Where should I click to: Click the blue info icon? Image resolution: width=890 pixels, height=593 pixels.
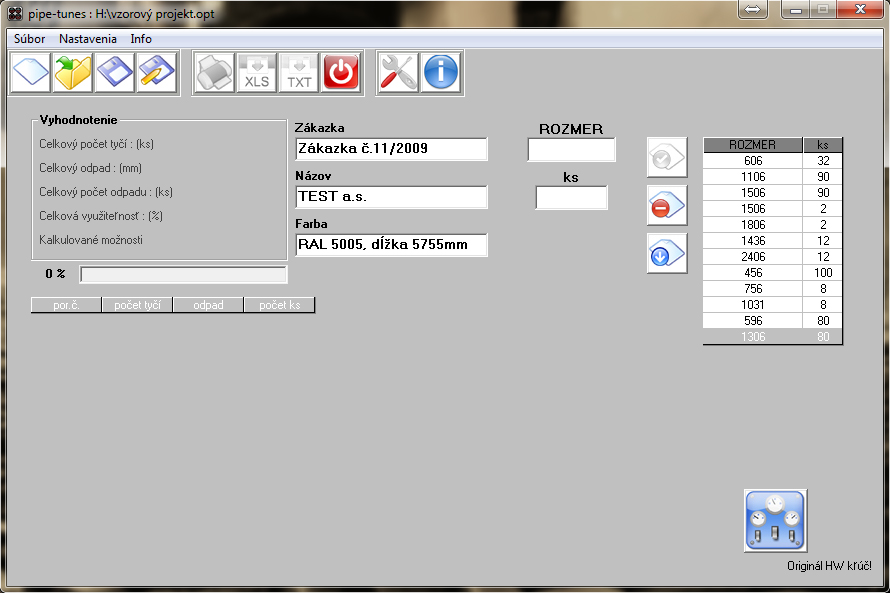click(x=440, y=73)
